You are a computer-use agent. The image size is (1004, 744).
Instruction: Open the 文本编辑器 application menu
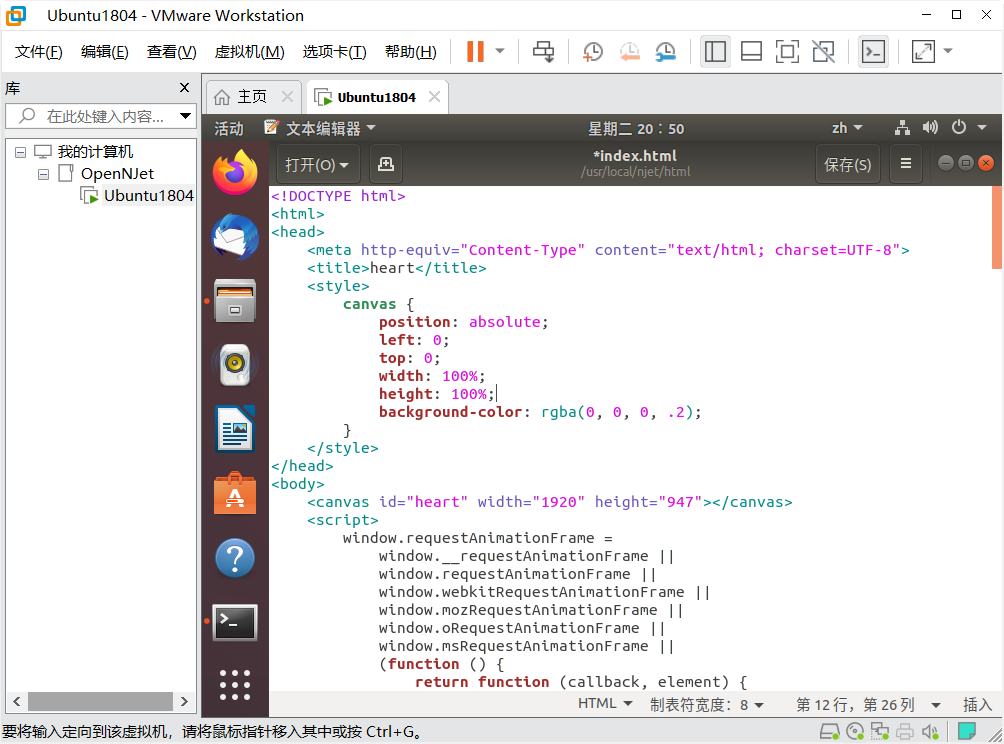click(x=319, y=129)
